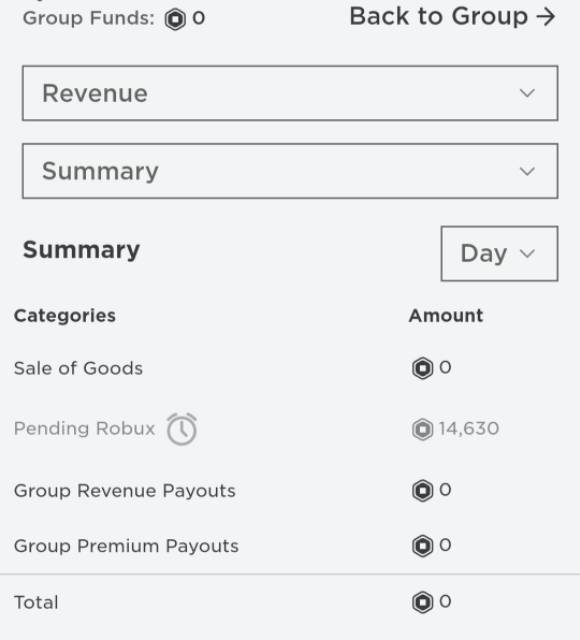Click the arrow icon in Back to Group

click(546, 17)
